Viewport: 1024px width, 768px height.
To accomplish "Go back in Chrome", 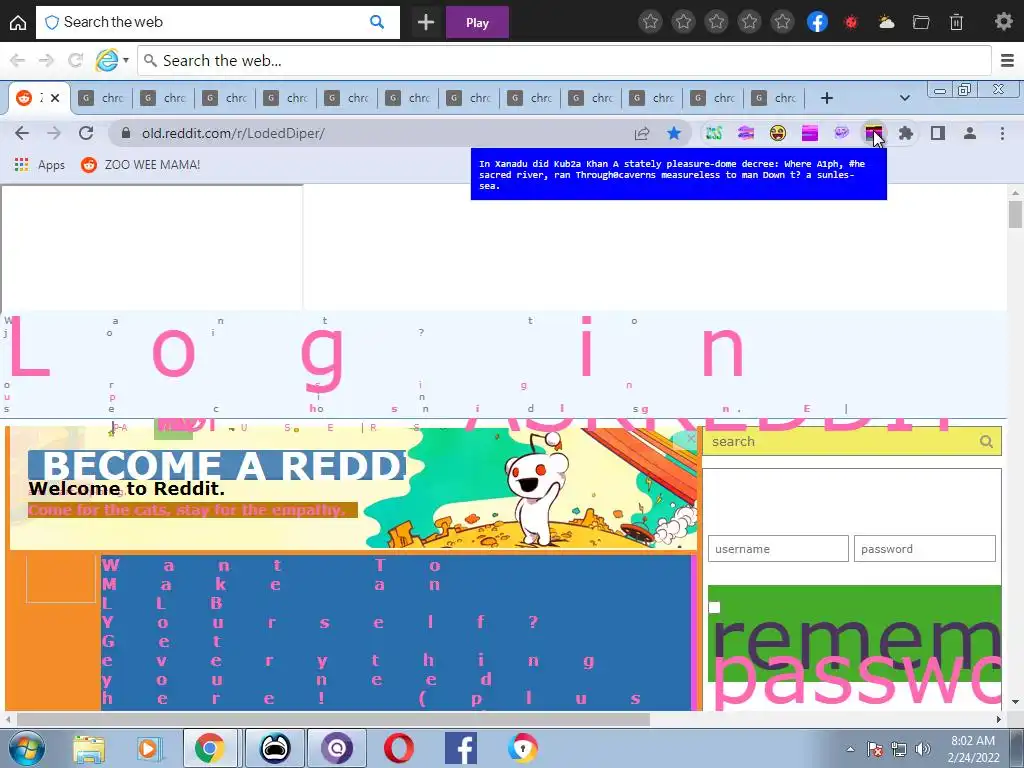I will click(x=22, y=133).
